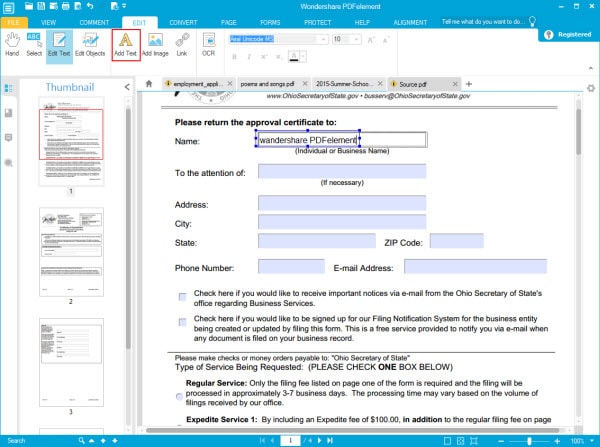Click the Registered button
The height and width of the screenshot is (447, 600).
pos(569,34)
